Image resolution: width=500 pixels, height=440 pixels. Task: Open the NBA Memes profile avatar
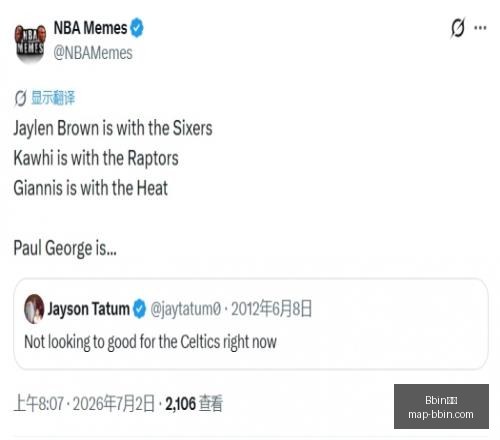pyautogui.click(x=30, y=43)
